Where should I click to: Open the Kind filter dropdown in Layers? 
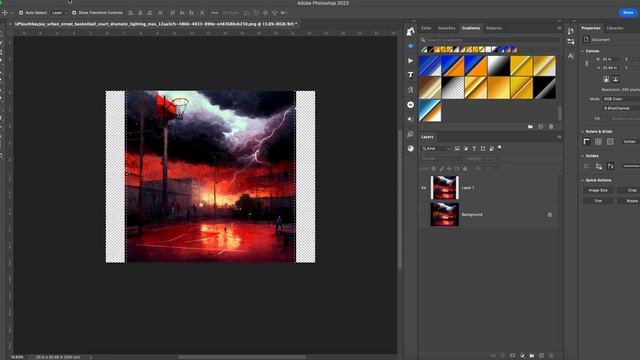(436, 149)
